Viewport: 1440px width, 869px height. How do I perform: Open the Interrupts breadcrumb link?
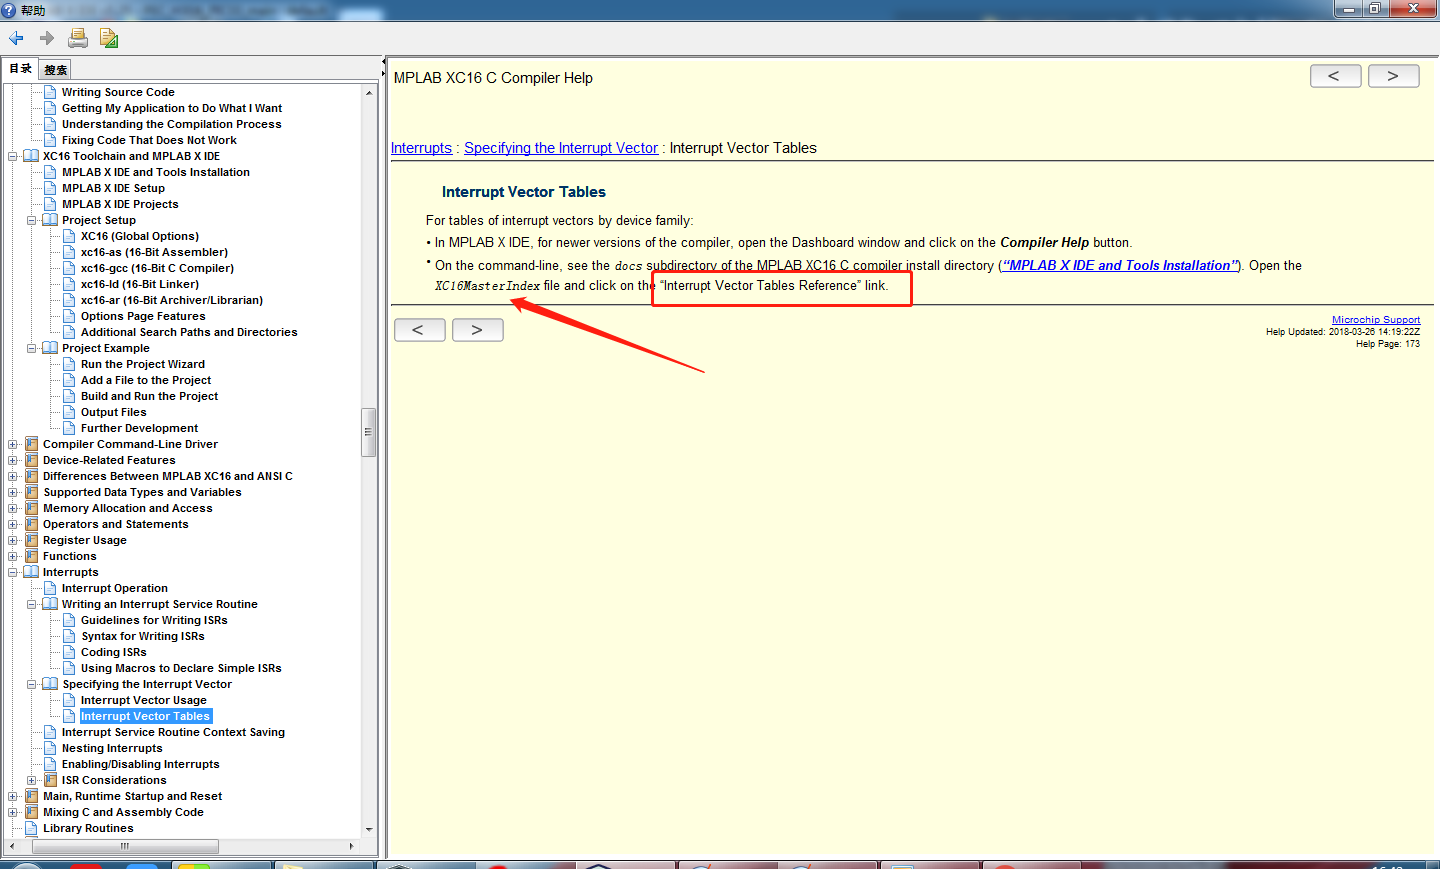tap(421, 148)
